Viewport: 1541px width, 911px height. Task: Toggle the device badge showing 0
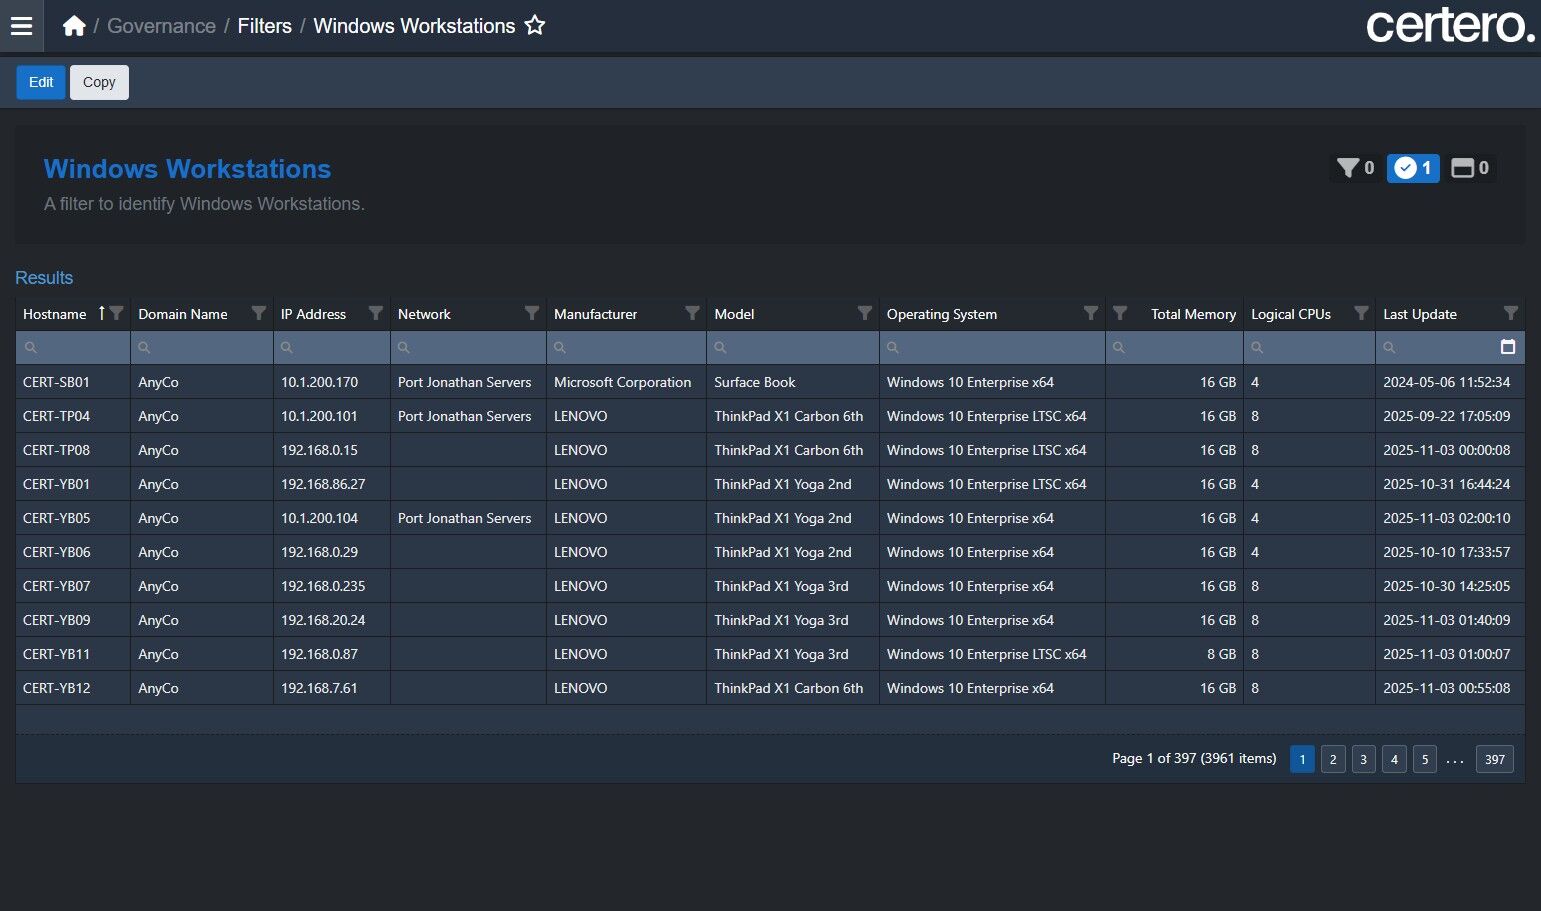1470,168
